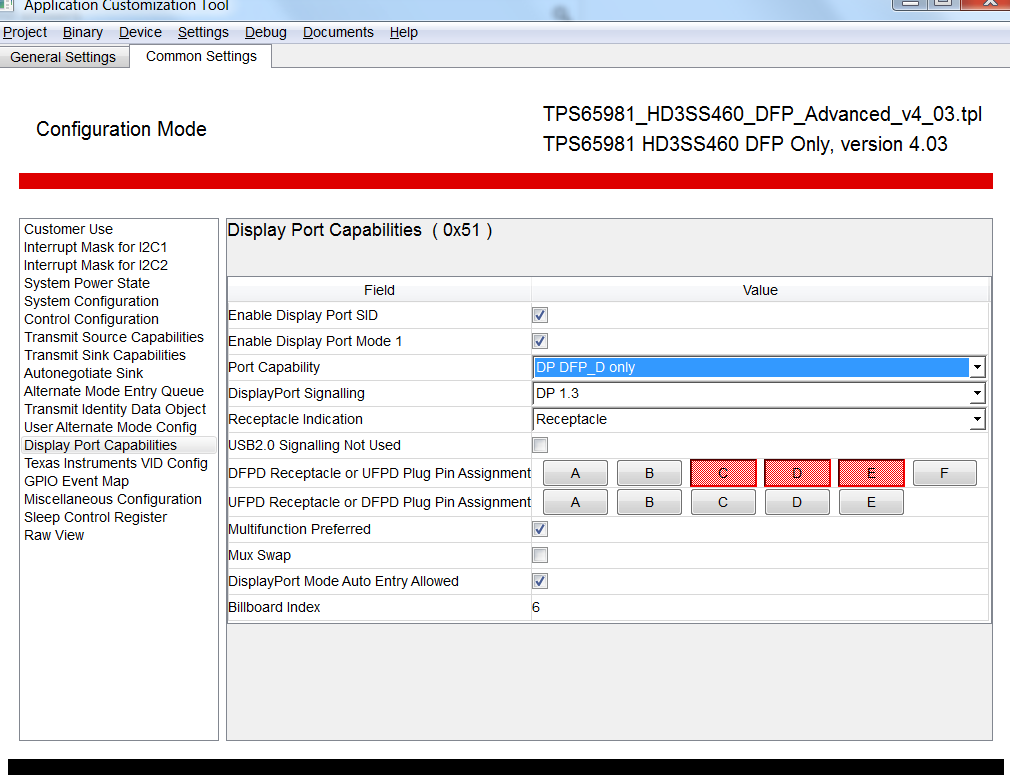The width and height of the screenshot is (1010, 776).
Task: Open the Help menu
Action: click(x=403, y=32)
